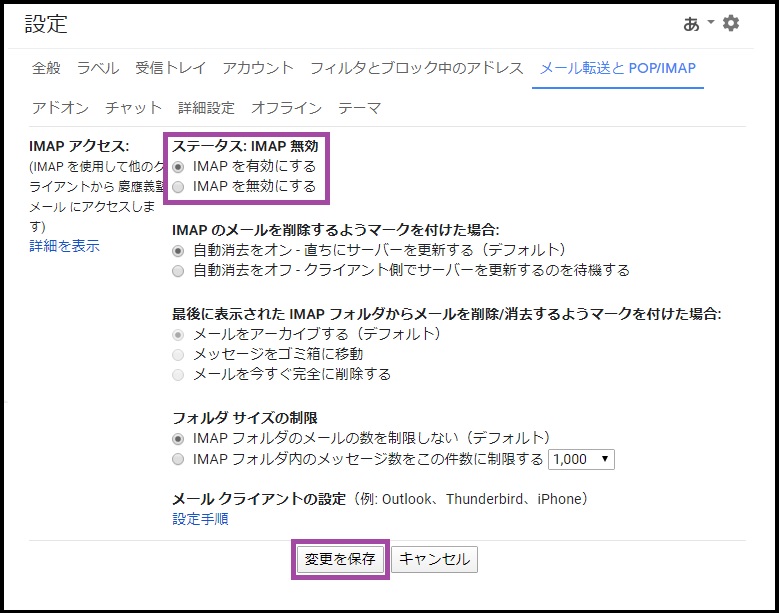Image resolution: width=779 pixels, height=613 pixels.
Task: Choose the limit message count radio option
Action: coord(178,460)
